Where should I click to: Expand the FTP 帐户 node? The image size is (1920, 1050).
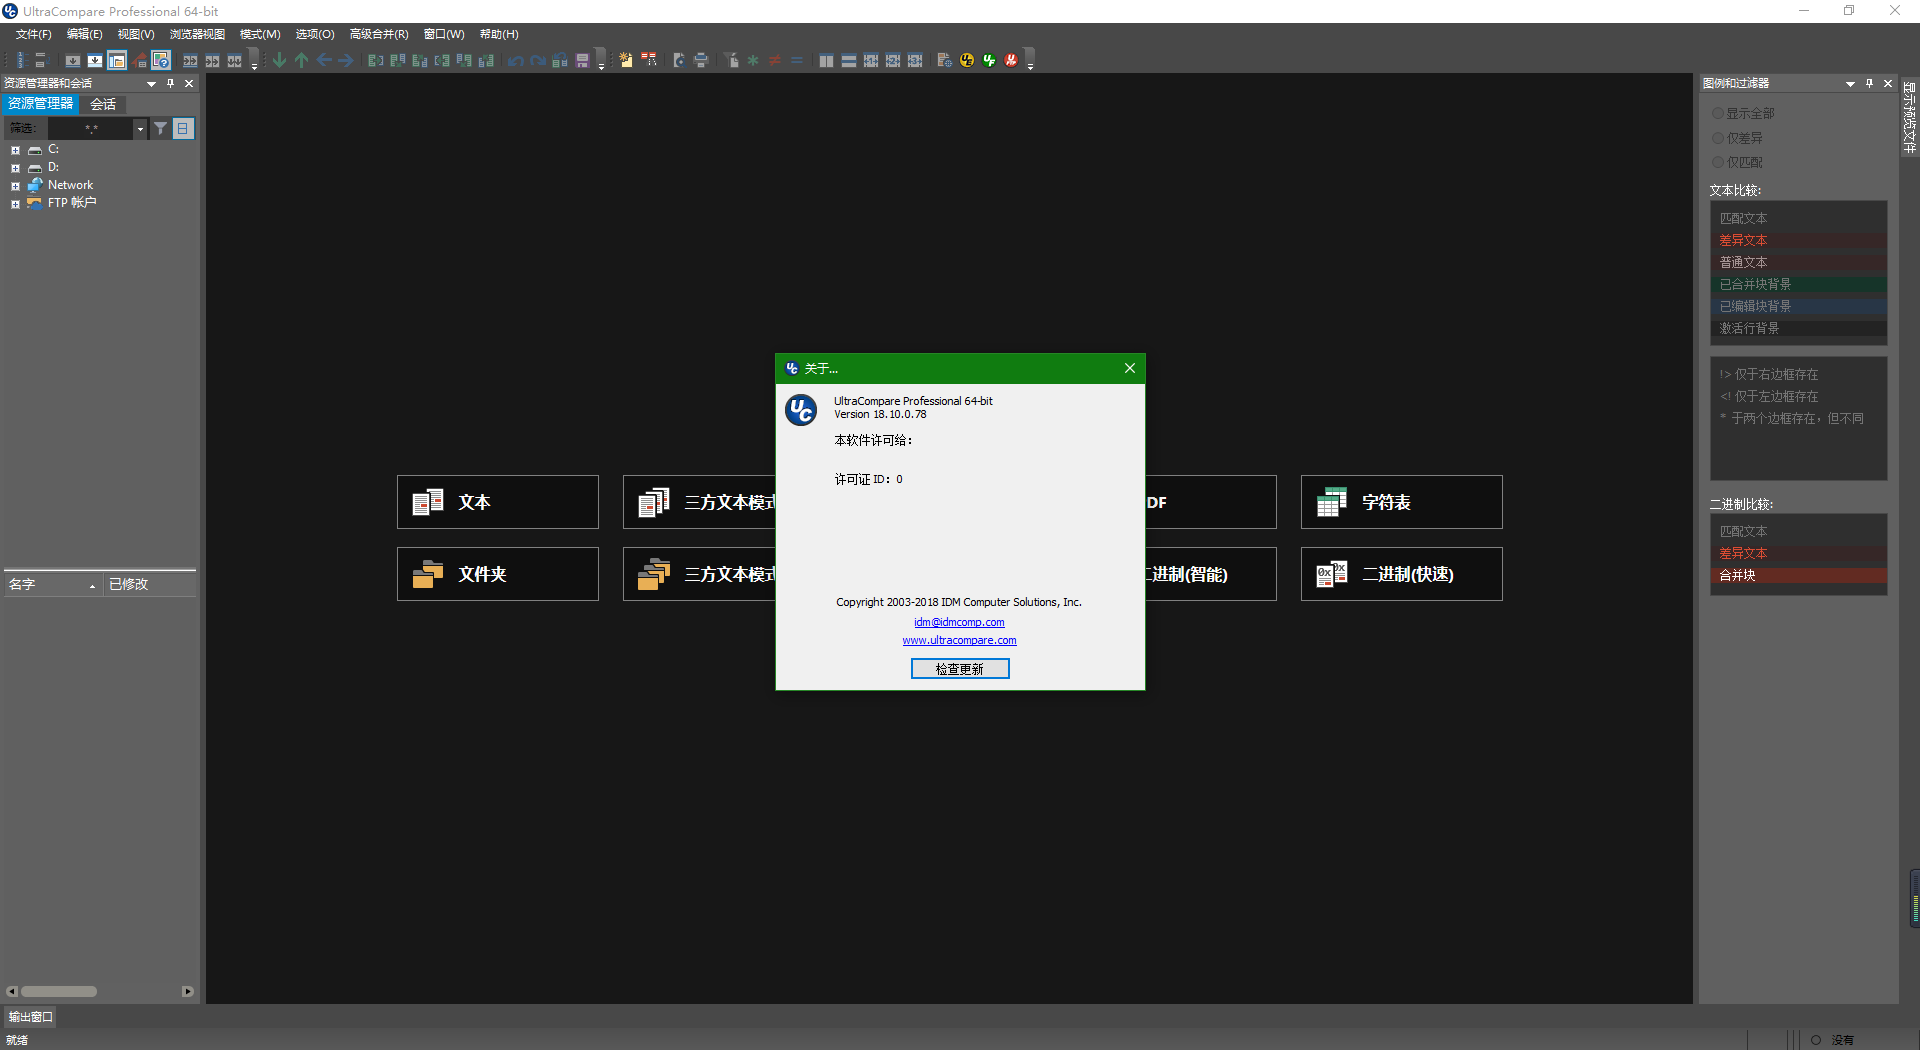(x=15, y=204)
